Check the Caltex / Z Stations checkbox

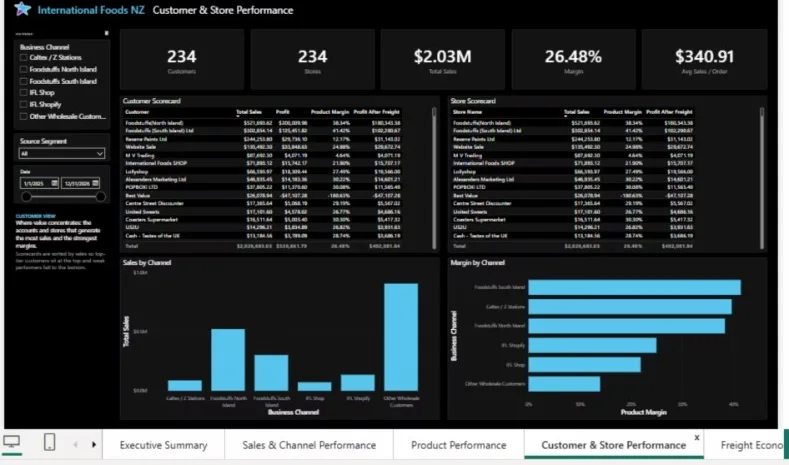(23, 57)
